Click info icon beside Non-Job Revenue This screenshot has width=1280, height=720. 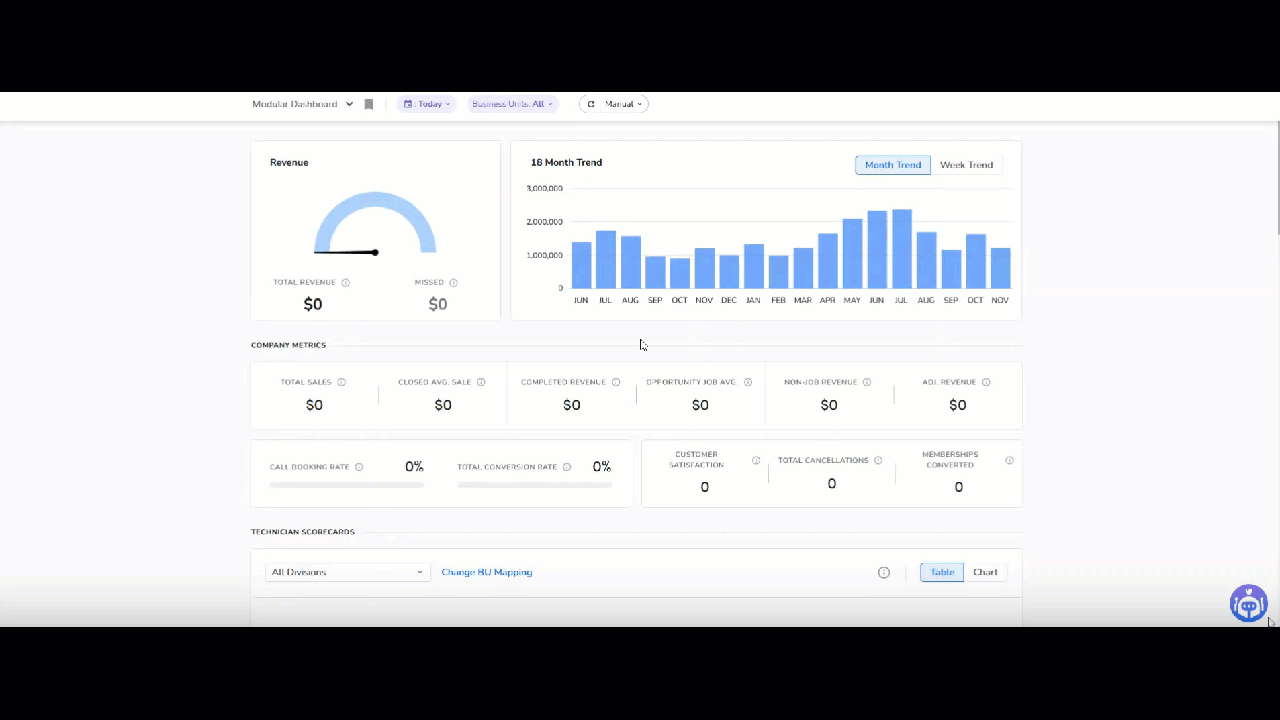(867, 382)
